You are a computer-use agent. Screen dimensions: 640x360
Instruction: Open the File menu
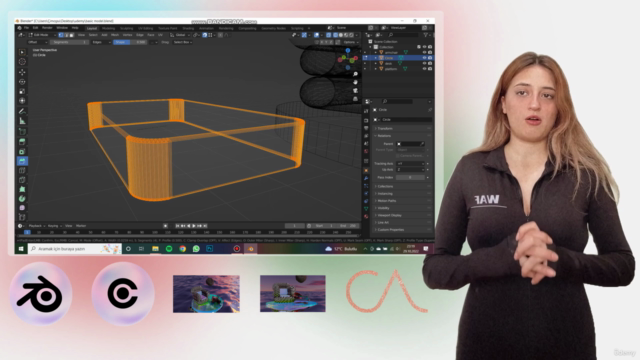pyautogui.click(x=26, y=28)
